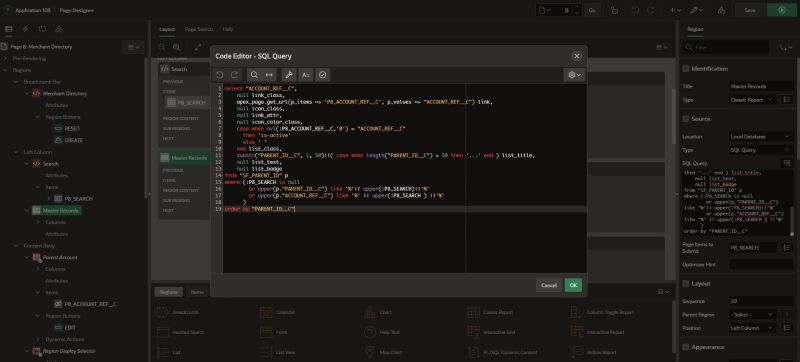Screen dimensions: 800x362
Task: Open the rendering tree options menu
Action: tap(134, 47)
